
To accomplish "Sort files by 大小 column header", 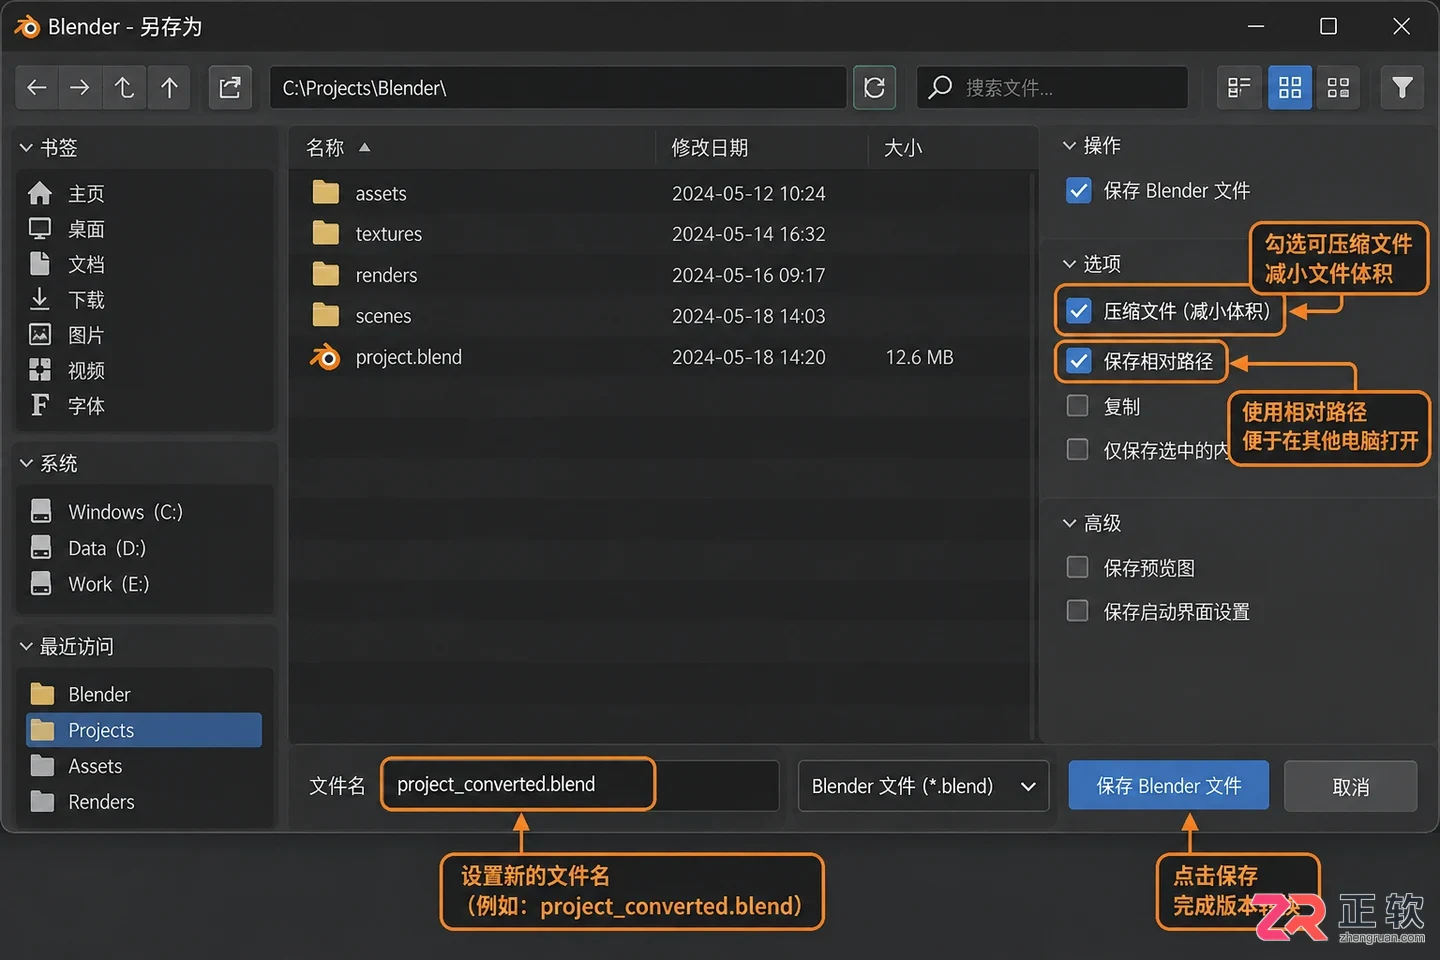I will [903, 148].
